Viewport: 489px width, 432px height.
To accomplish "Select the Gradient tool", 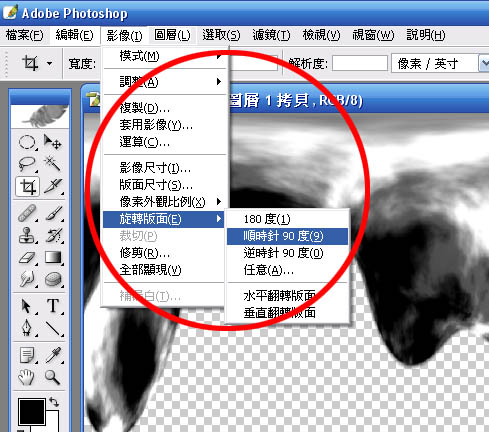I will [53, 257].
